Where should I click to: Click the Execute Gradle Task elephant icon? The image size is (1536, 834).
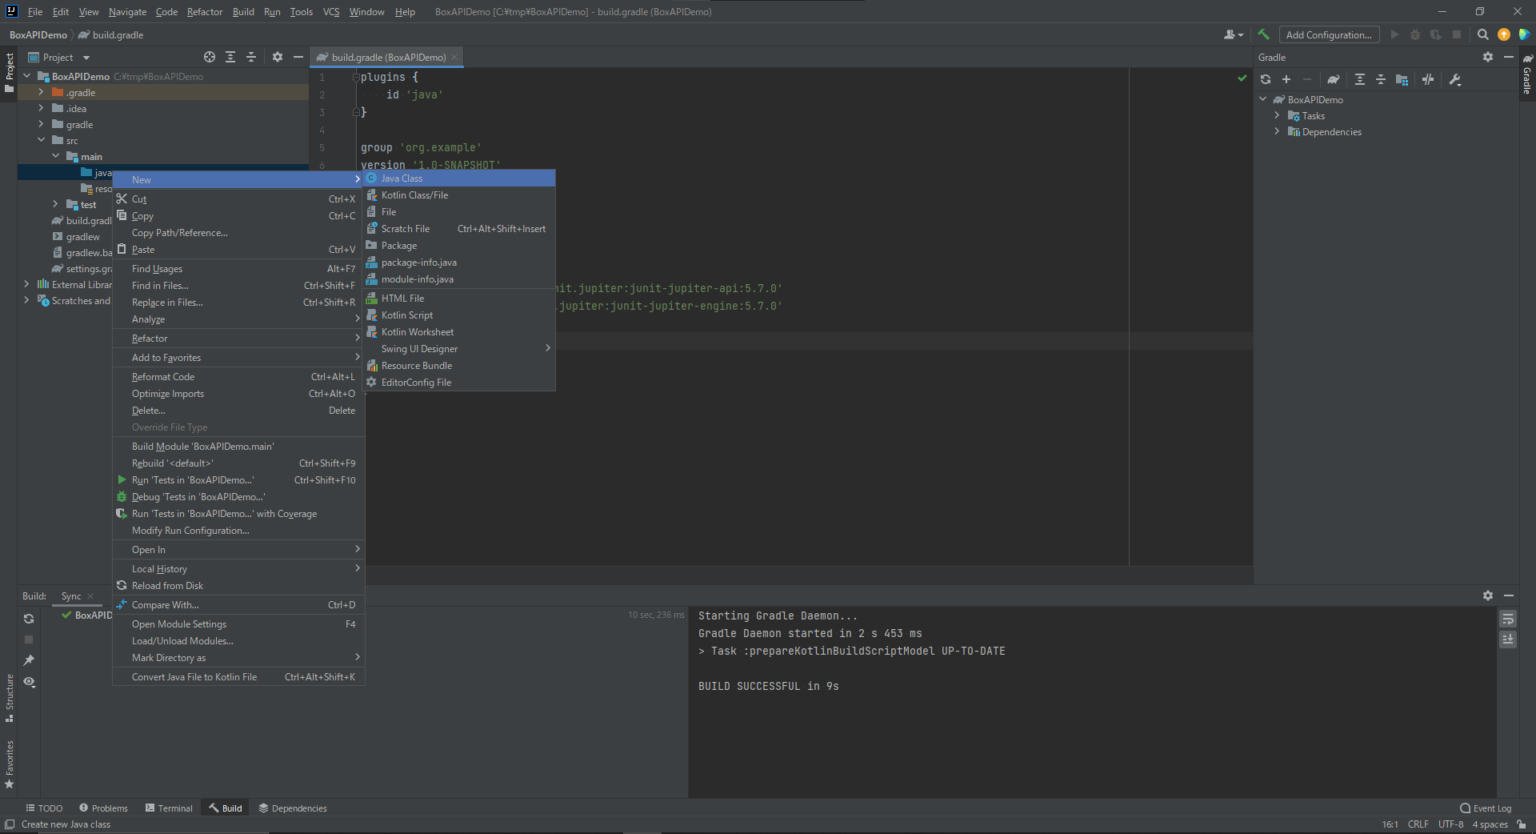pos(1333,80)
